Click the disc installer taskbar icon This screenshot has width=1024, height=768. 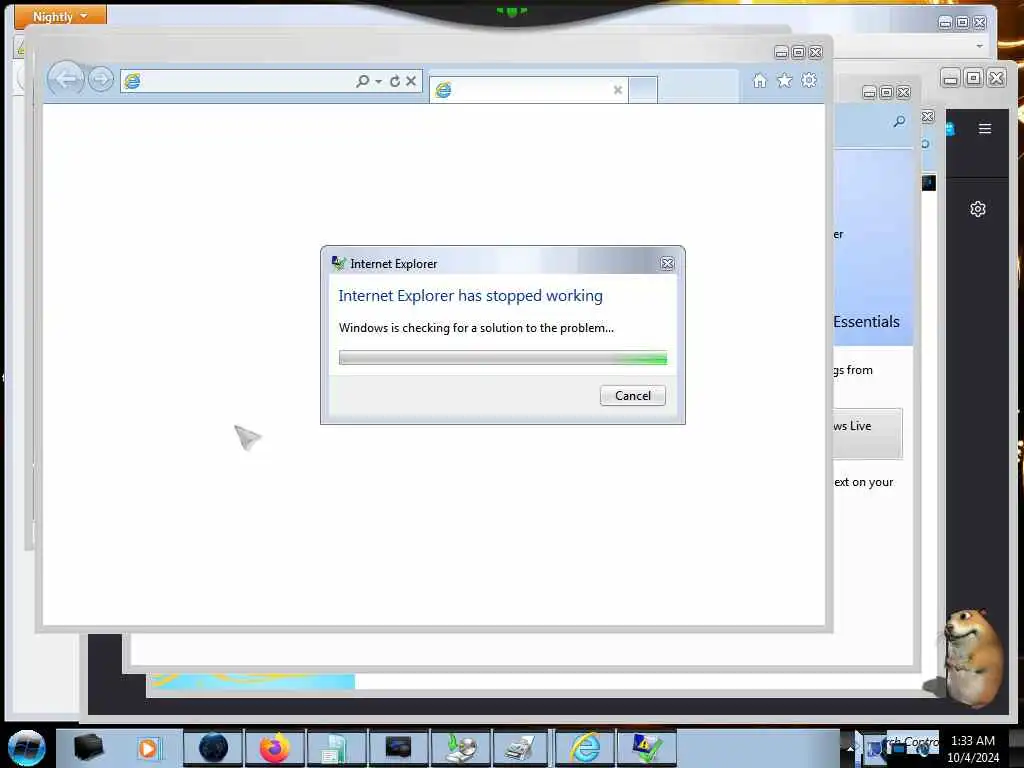460,747
